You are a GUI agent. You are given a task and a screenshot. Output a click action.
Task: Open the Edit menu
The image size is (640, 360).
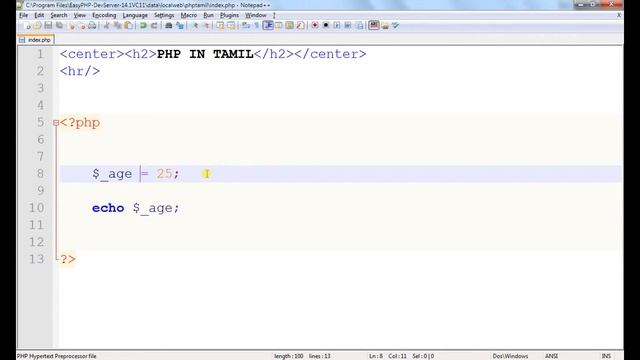(39, 15)
